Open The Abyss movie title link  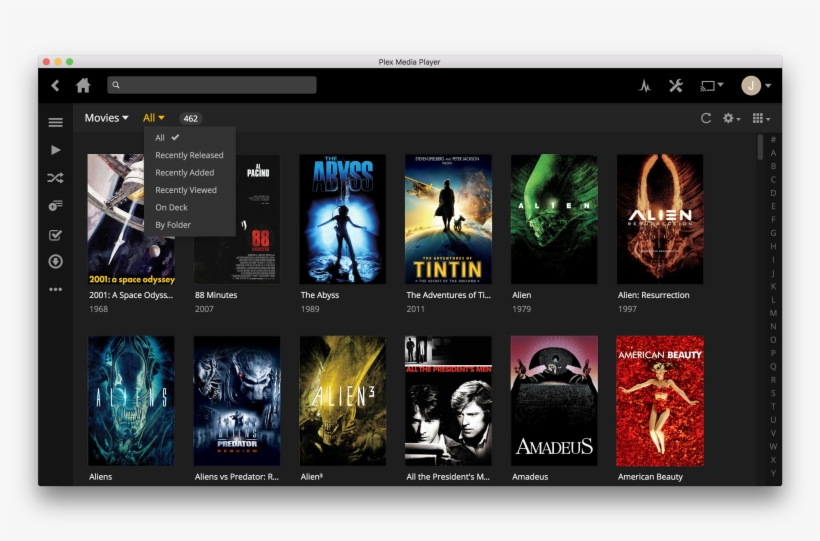[x=320, y=296]
